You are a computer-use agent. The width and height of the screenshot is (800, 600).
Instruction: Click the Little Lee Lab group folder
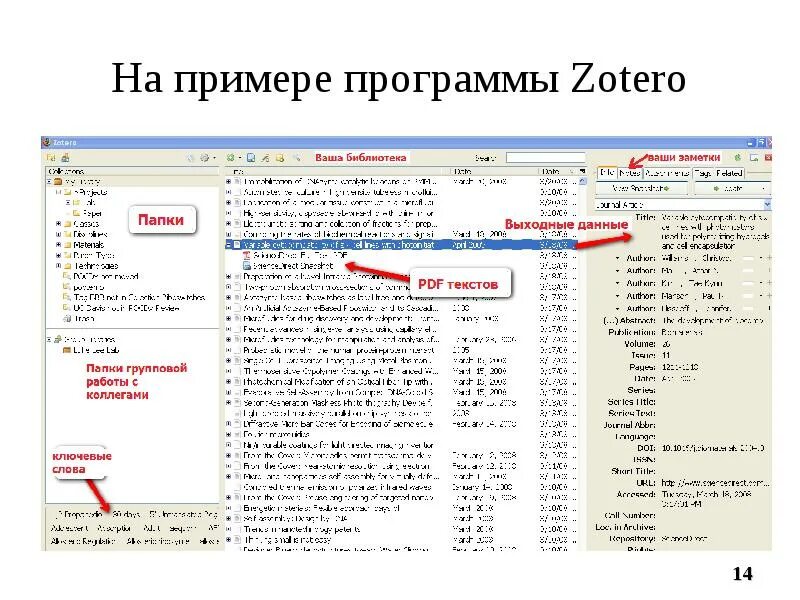91,350
